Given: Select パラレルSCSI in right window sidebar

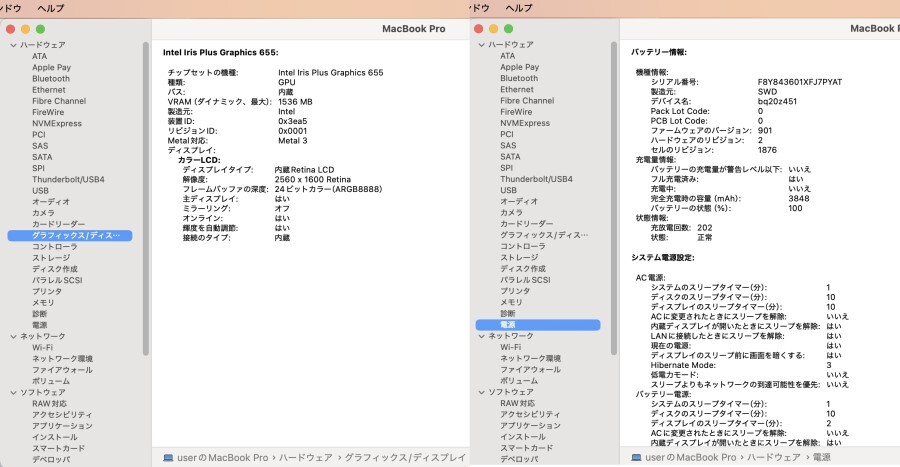Looking at the screenshot, I should tap(525, 279).
